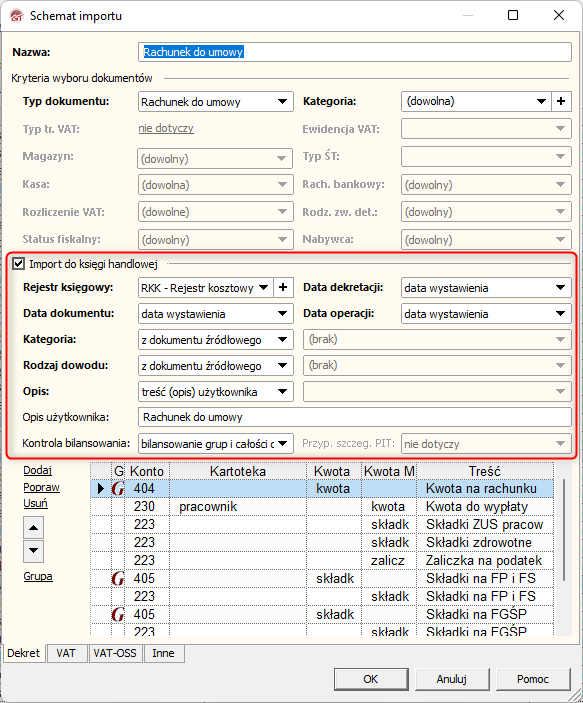Move selected row down with arrow button
The image size is (583, 703).
(34, 551)
